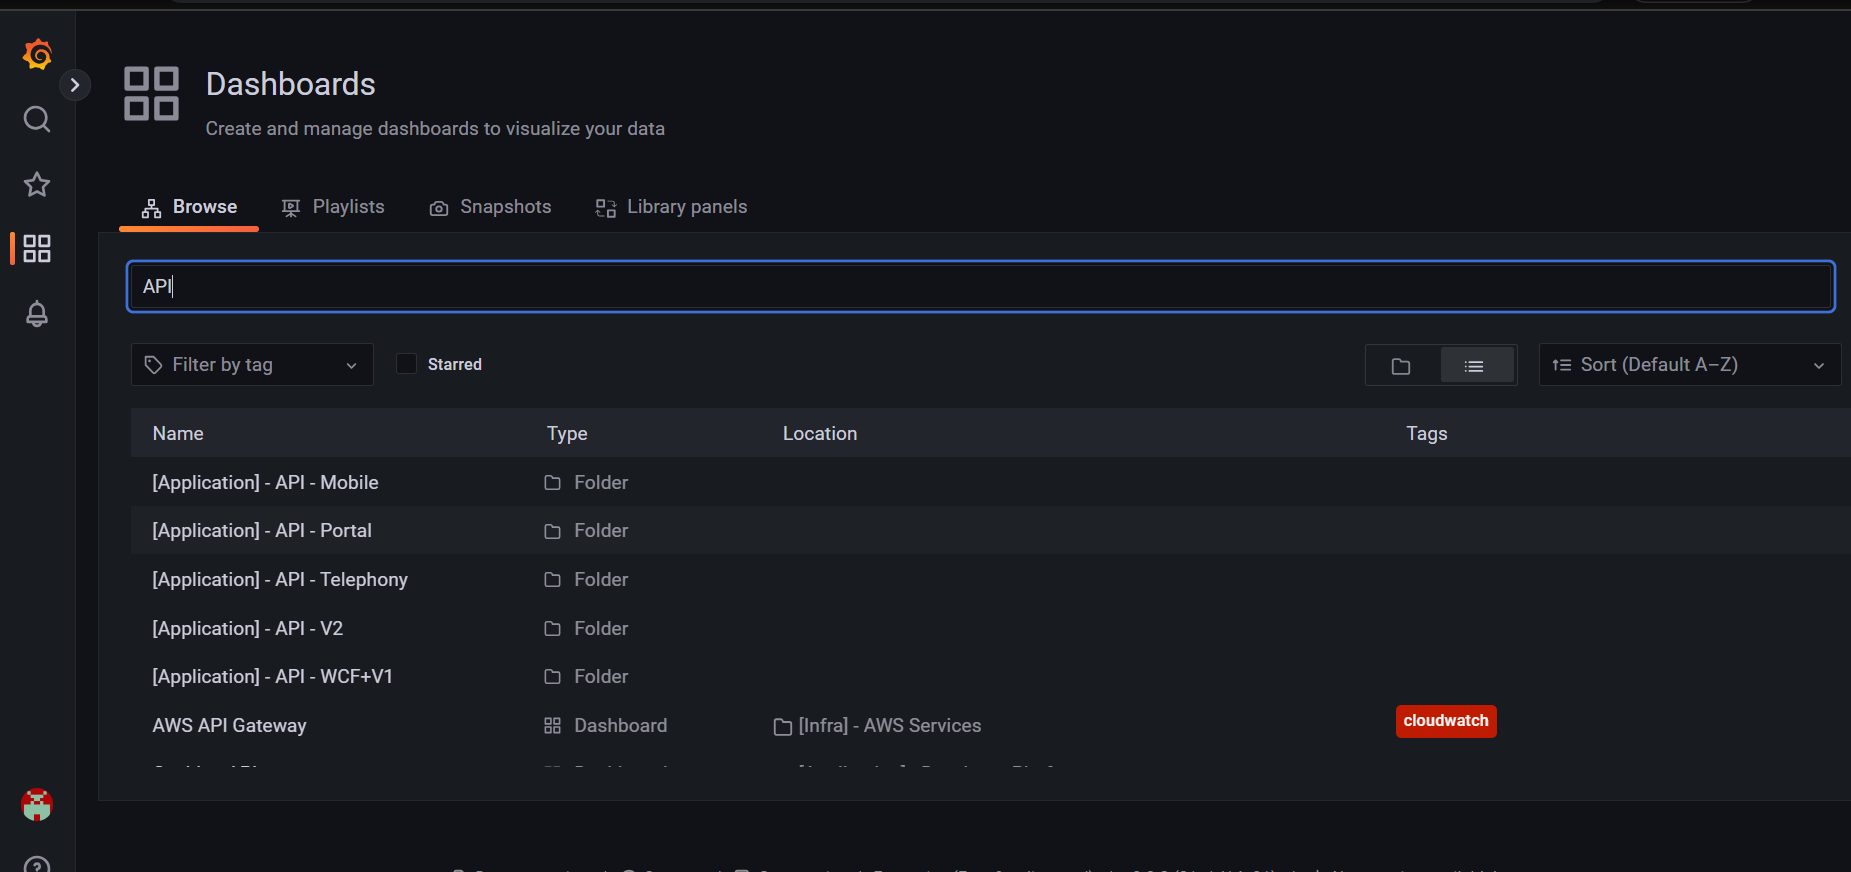Open the Filter by tag dropdown
This screenshot has height=872, width=1851.
(x=252, y=365)
